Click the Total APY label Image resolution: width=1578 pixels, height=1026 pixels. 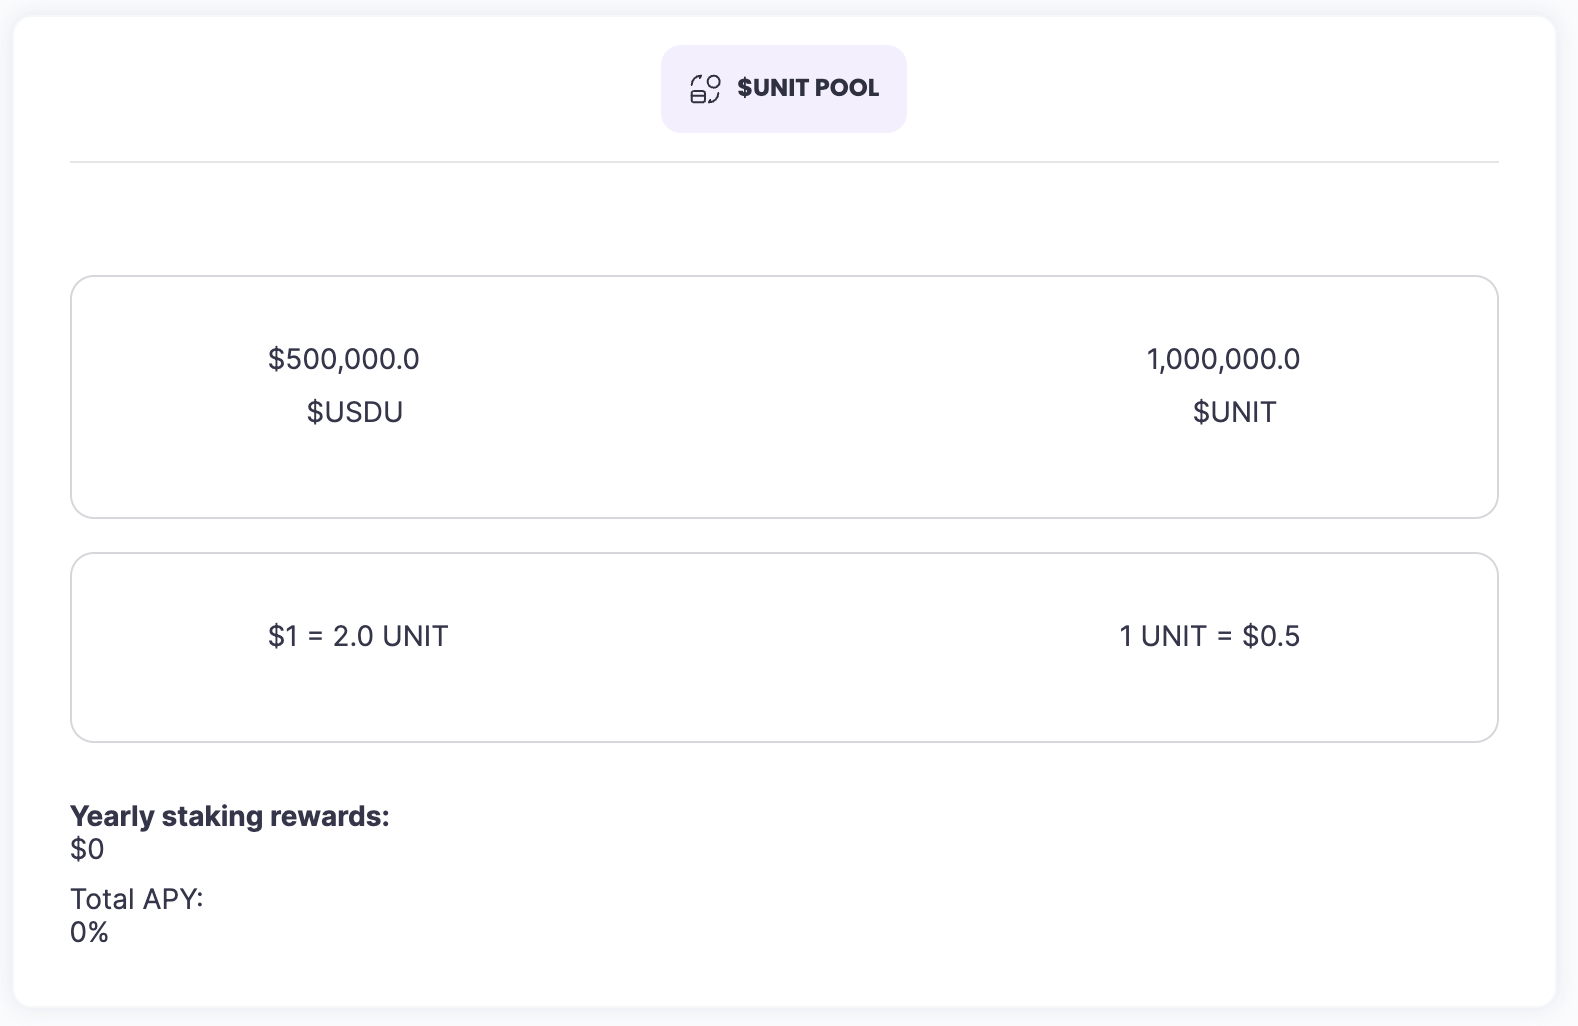coord(136,899)
